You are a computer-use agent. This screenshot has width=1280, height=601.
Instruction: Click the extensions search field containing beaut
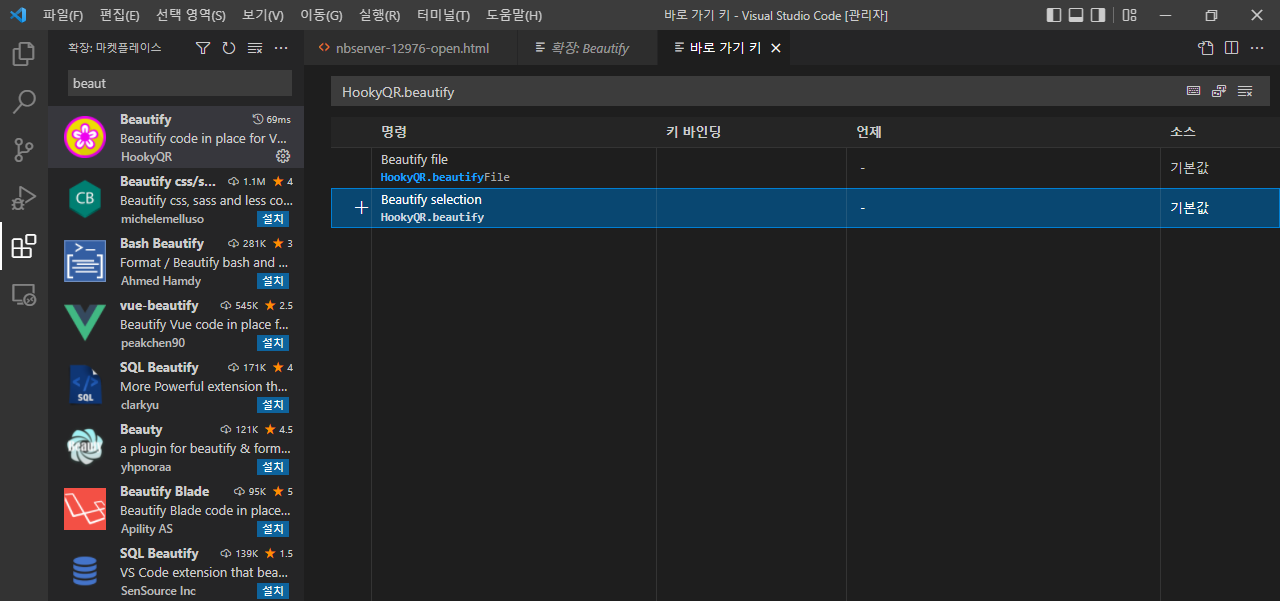[x=178, y=83]
